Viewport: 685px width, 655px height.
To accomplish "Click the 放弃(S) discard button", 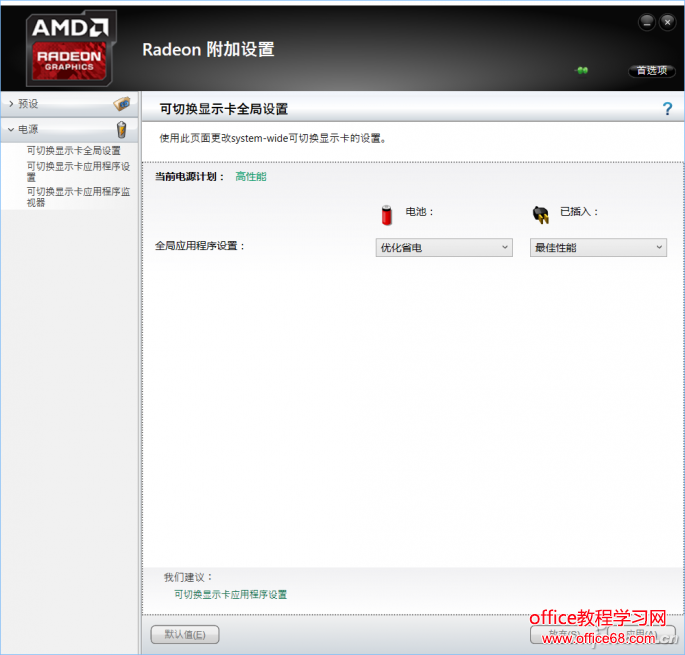I will [564, 634].
